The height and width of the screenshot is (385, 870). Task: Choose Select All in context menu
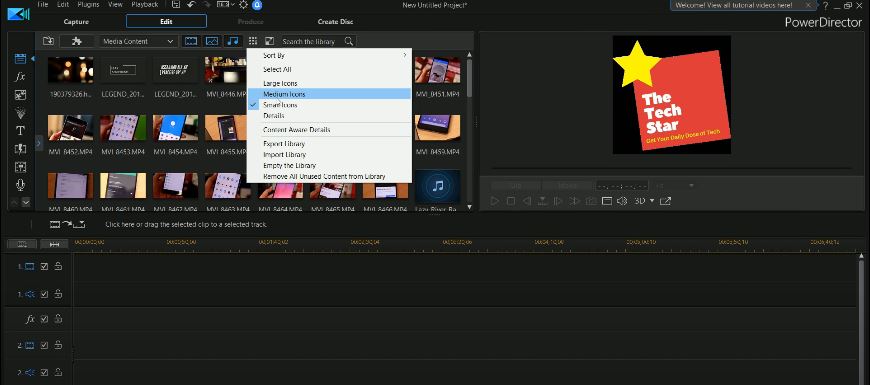tap(330, 69)
